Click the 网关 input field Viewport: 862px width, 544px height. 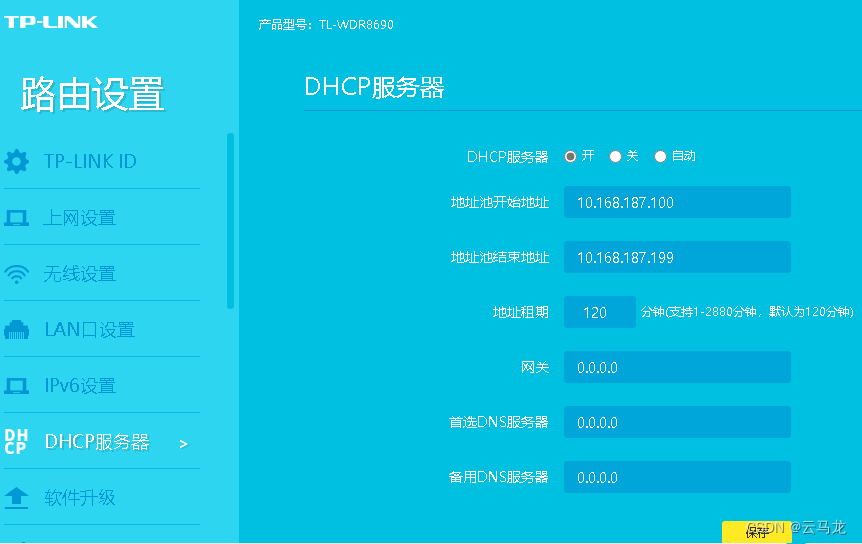pyautogui.click(x=677, y=367)
